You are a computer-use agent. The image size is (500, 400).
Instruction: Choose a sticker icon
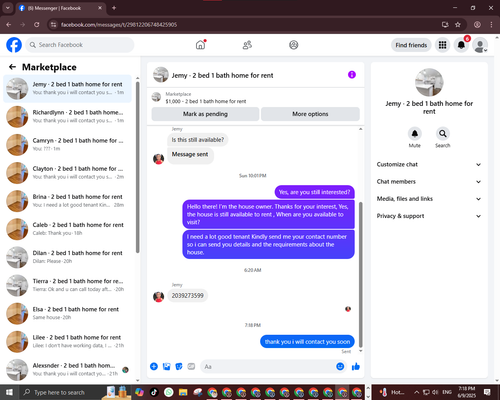(x=179, y=367)
